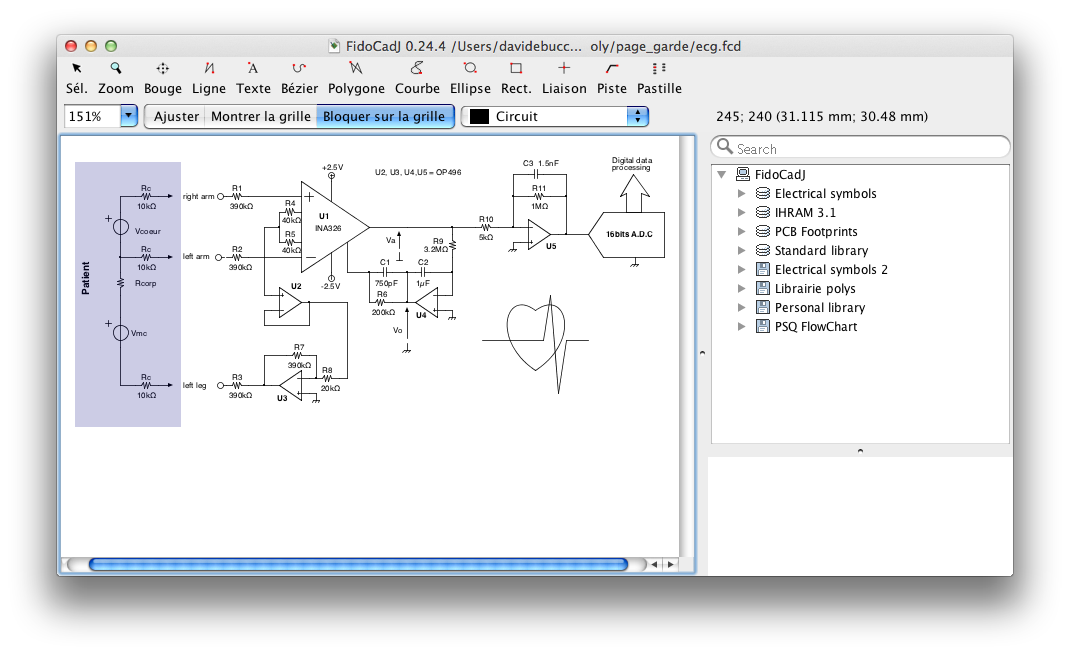Activate the Zoom magnifier tool
The height and width of the screenshot is (655, 1070).
(116, 77)
